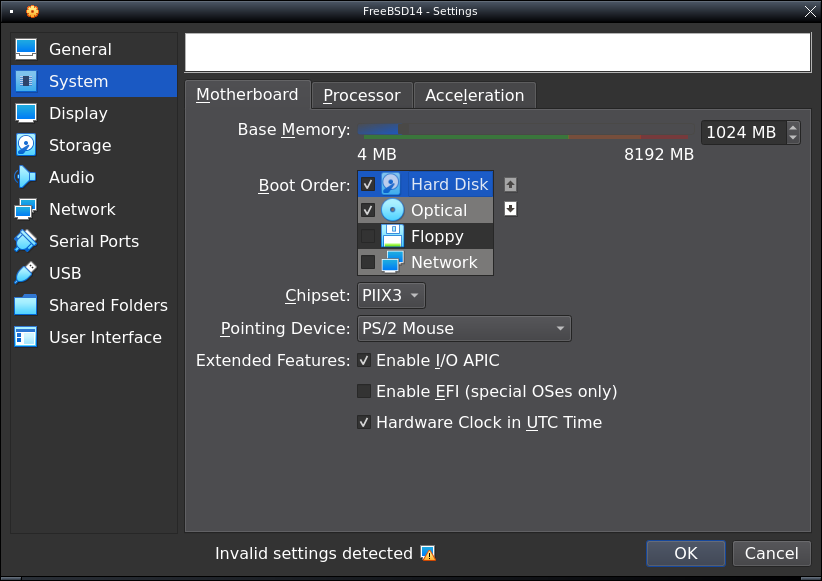Switch to the Acceleration tab
This screenshot has height=581, width=822.
474,95
